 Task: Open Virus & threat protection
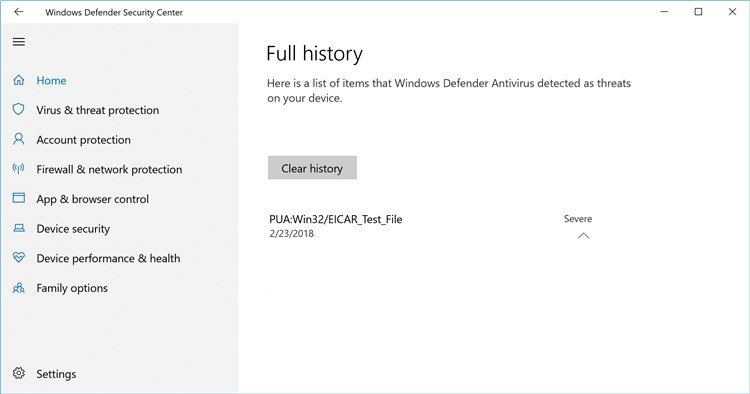(98, 110)
